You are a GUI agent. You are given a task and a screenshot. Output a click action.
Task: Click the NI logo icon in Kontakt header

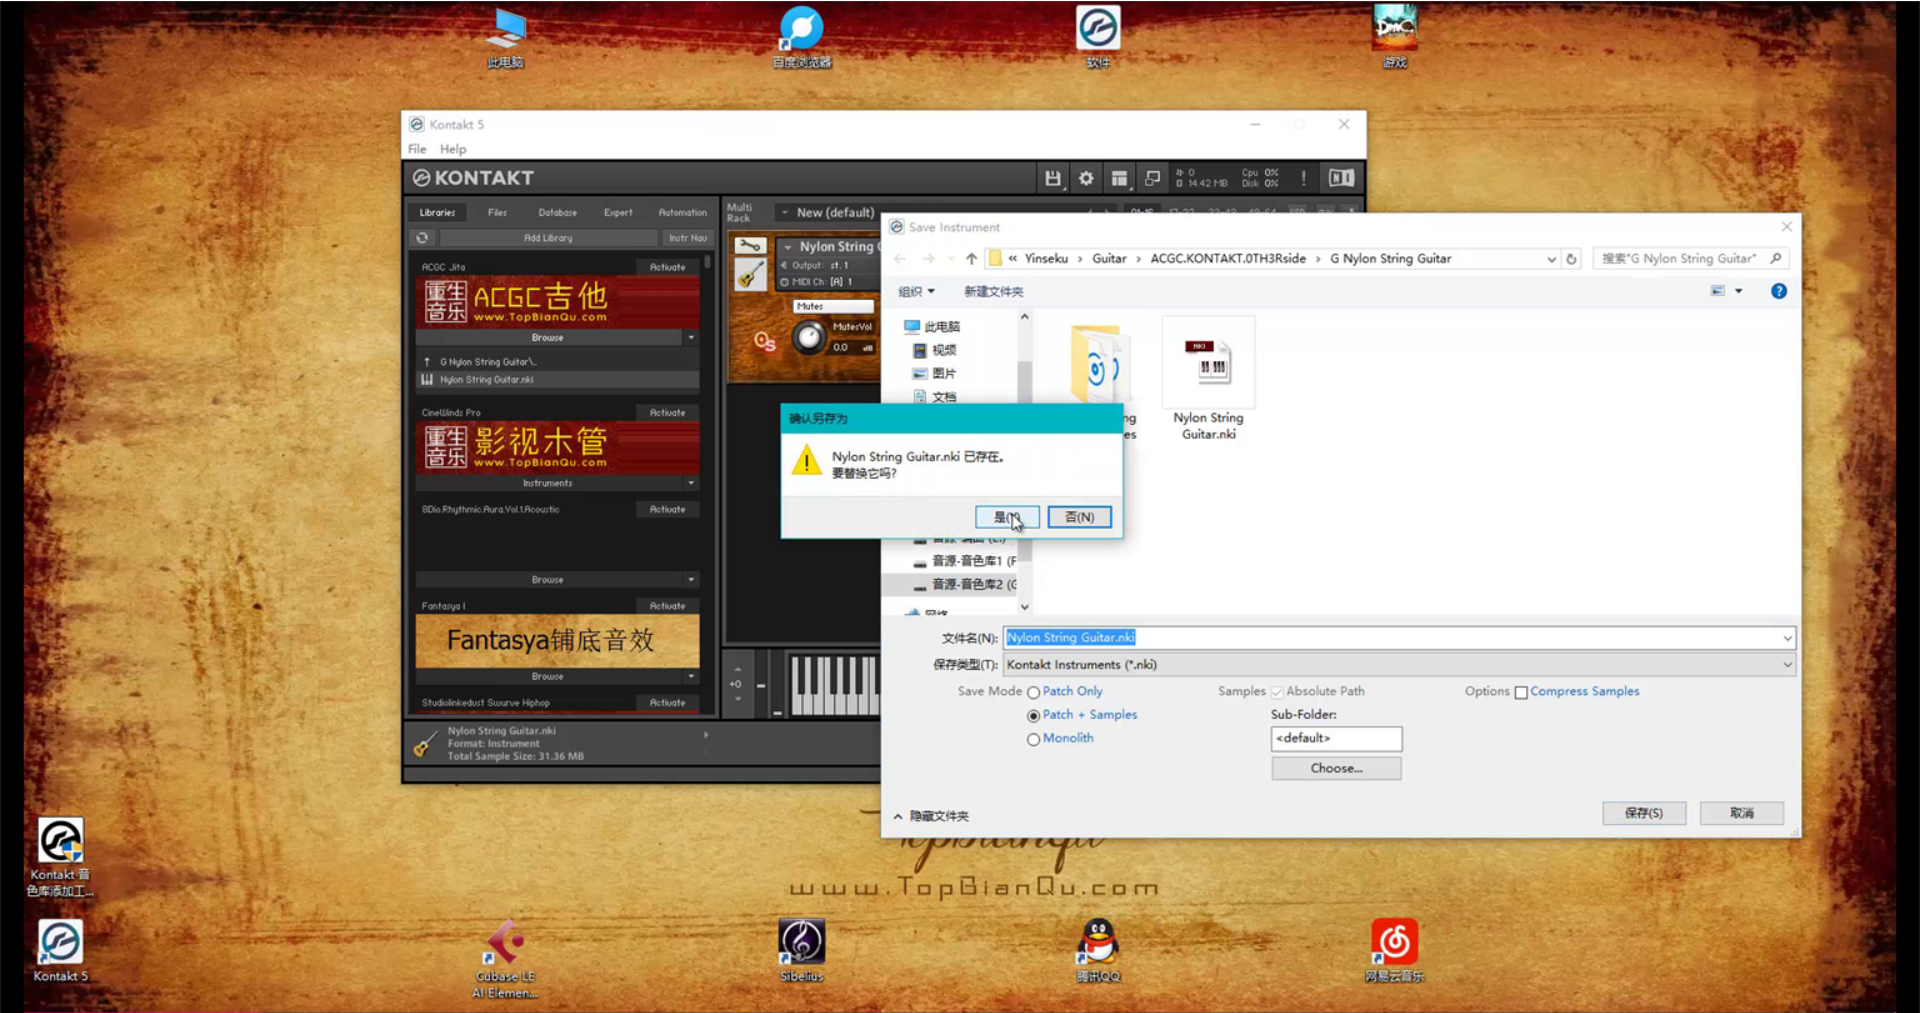1341,178
